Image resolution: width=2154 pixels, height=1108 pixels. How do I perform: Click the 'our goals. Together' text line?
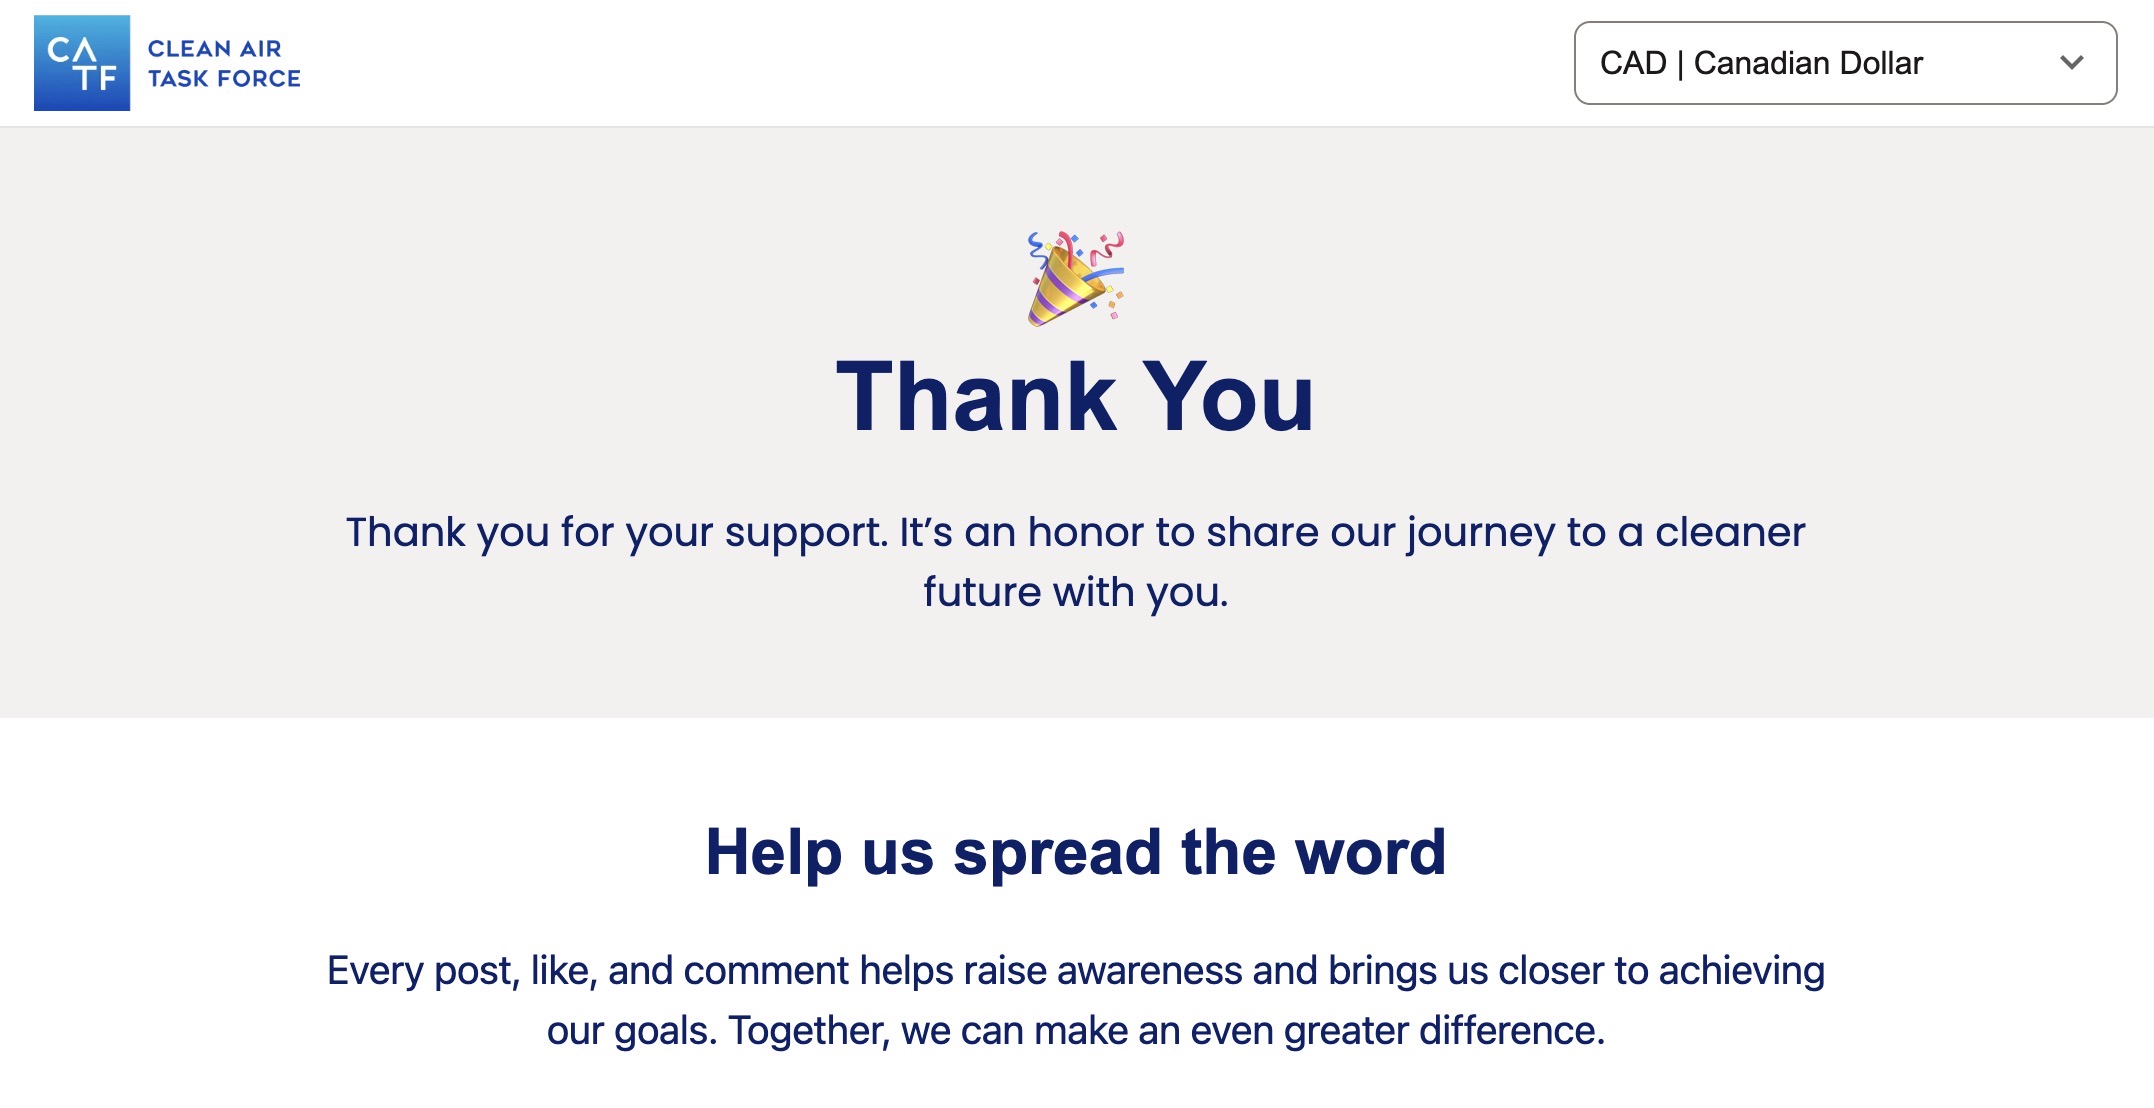1075,1031
